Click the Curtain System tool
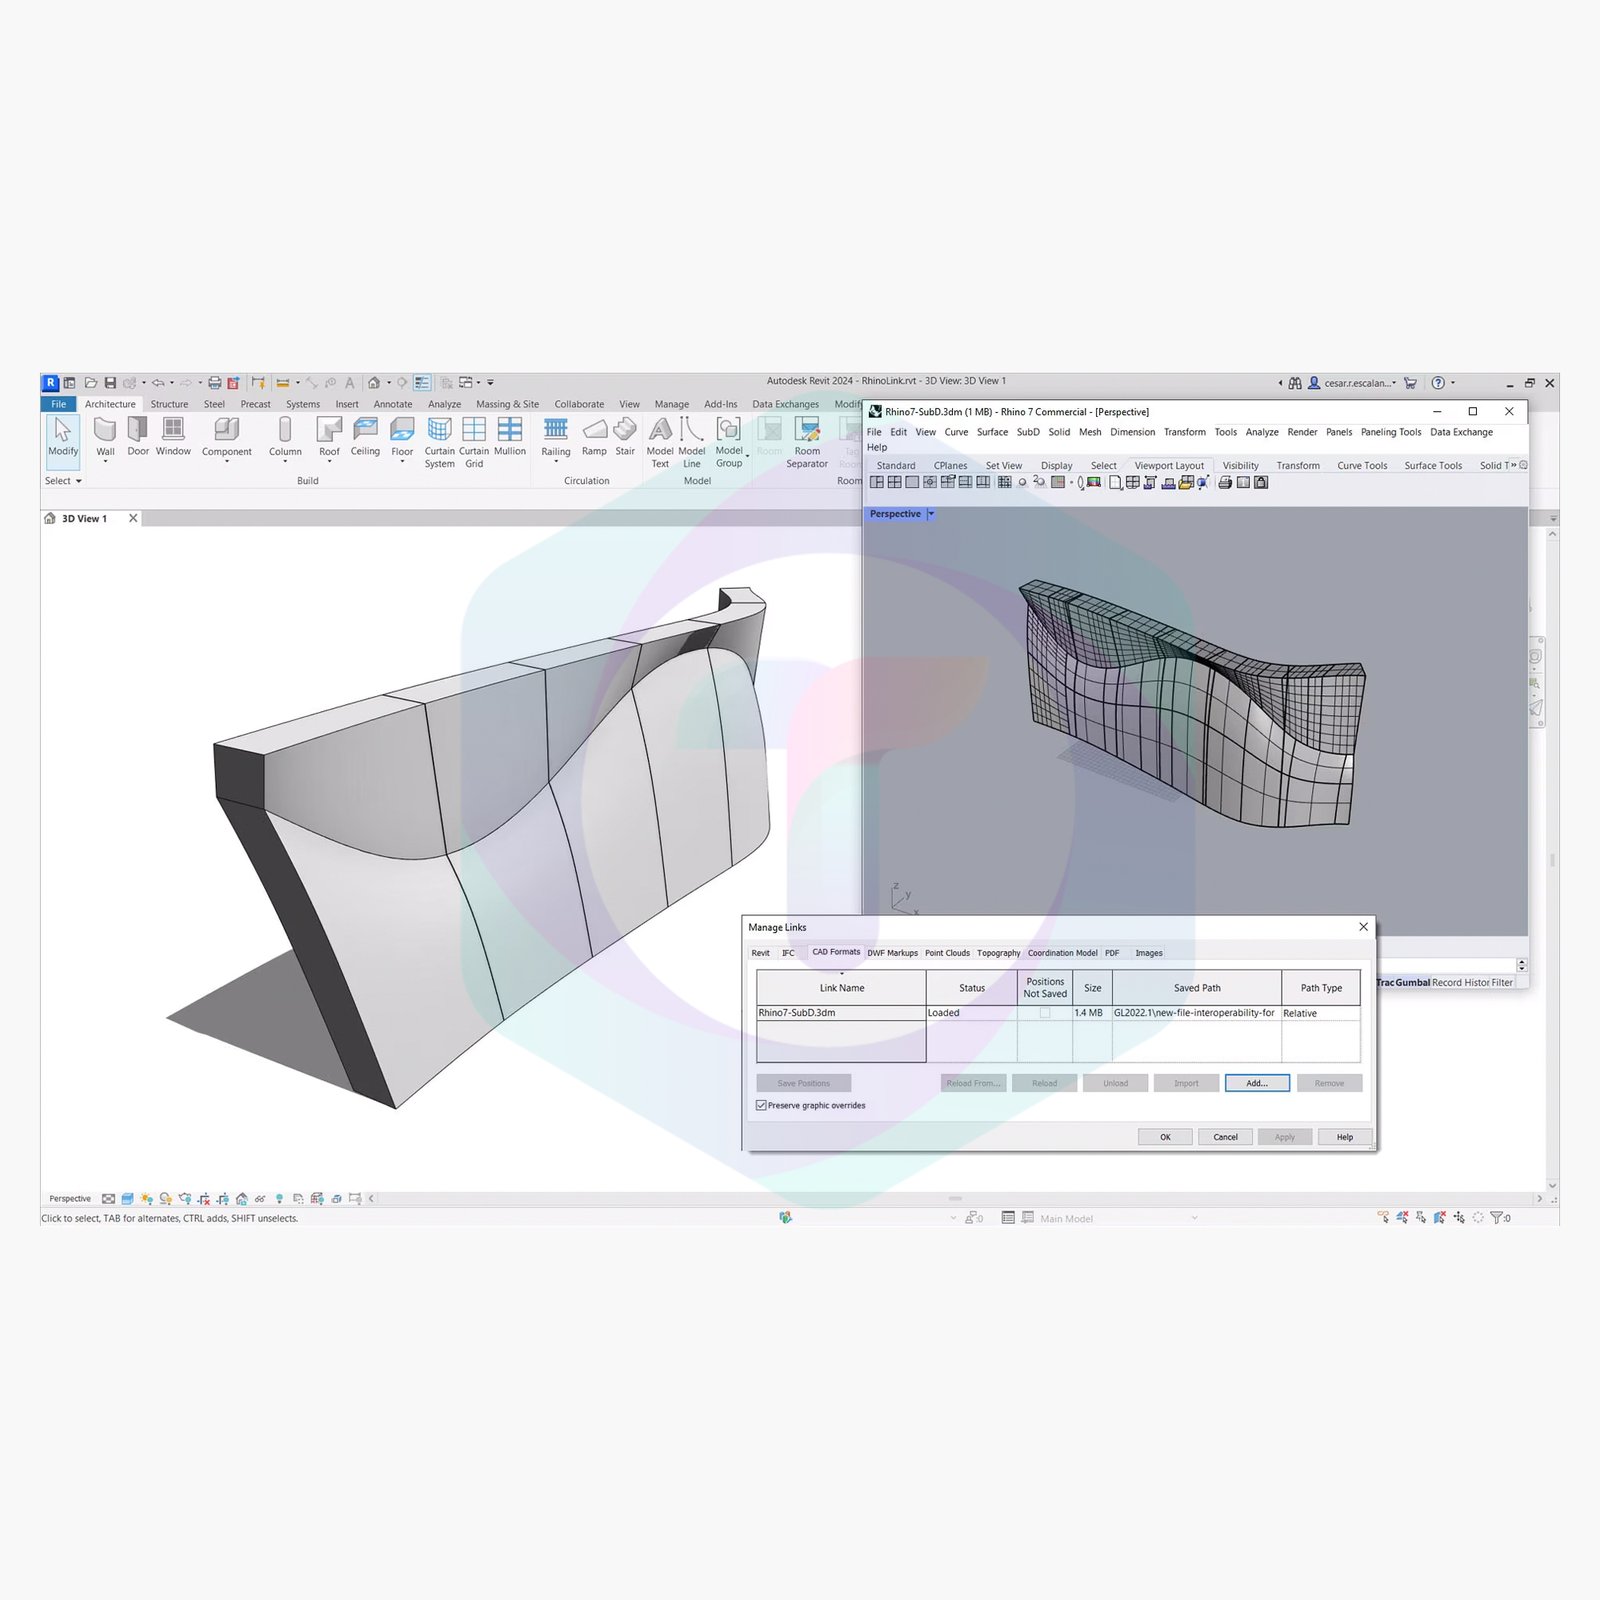Image resolution: width=1600 pixels, height=1600 pixels. [439, 442]
